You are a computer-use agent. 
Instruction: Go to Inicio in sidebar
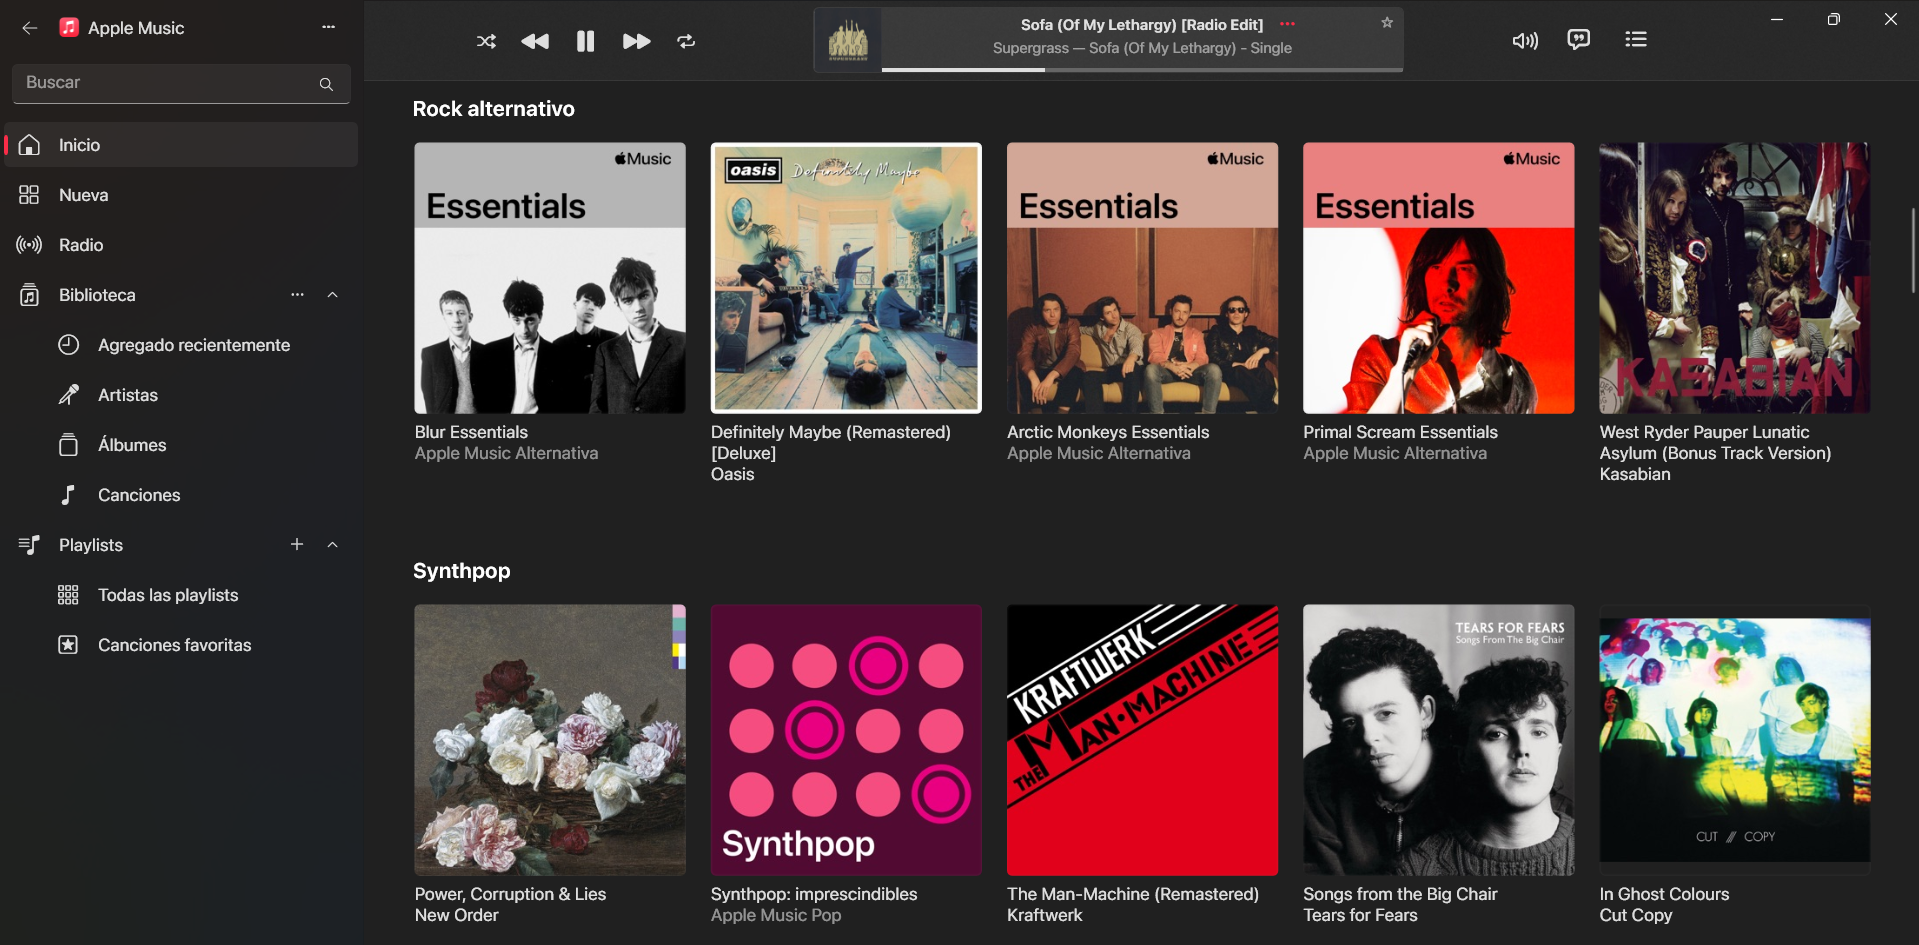[181, 145]
